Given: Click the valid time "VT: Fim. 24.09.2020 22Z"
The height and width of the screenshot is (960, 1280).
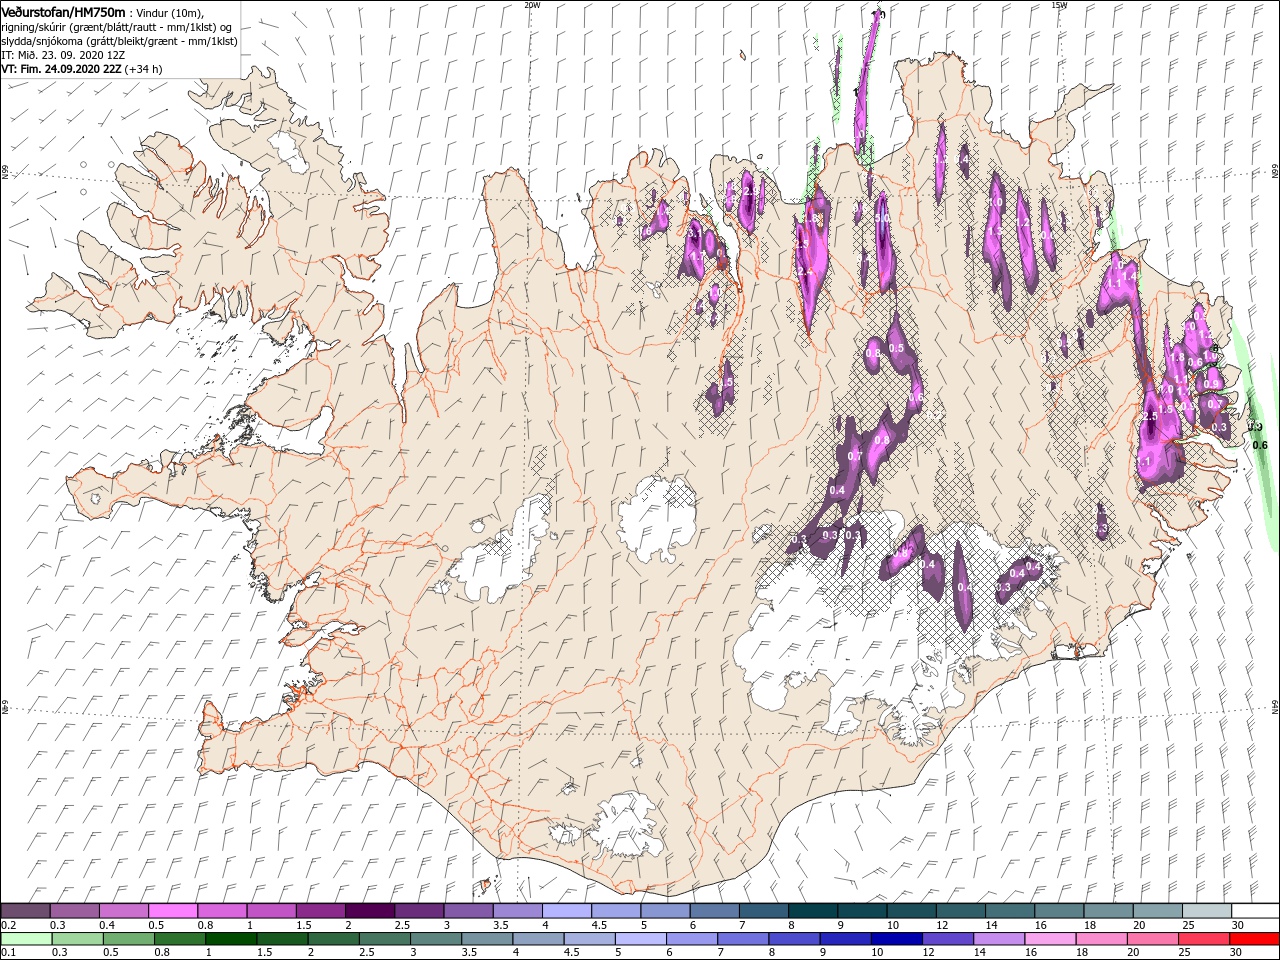Looking at the screenshot, I should [62, 69].
